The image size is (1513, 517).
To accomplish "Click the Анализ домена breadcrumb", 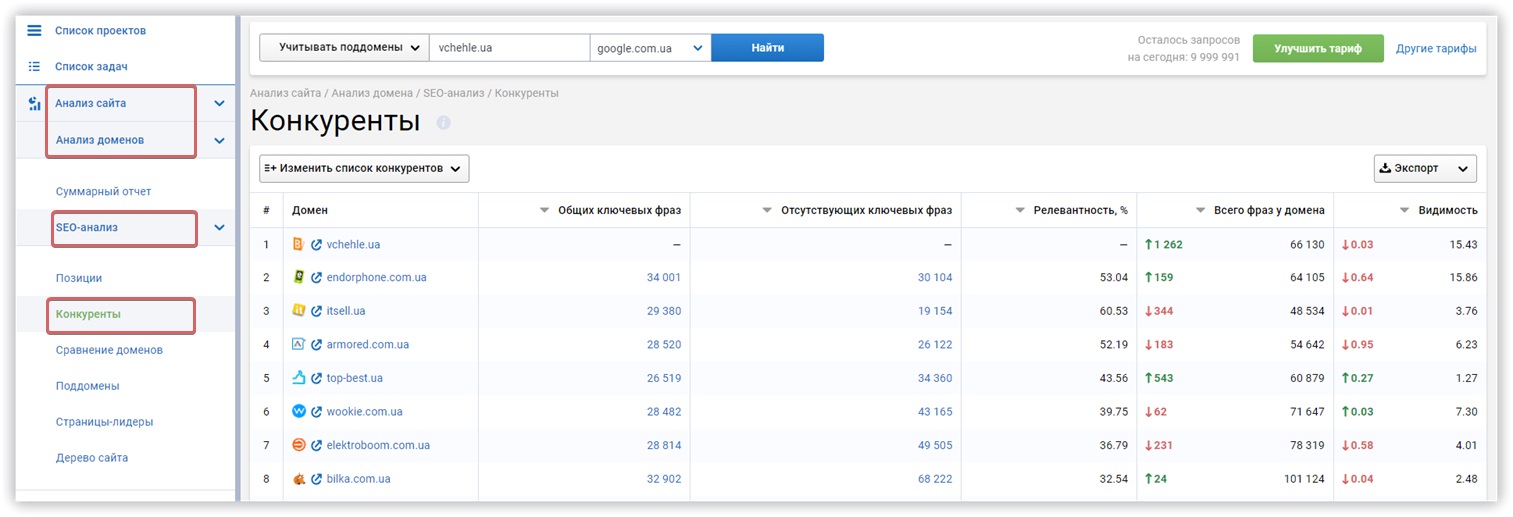I will pyautogui.click(x=372, y=93).
